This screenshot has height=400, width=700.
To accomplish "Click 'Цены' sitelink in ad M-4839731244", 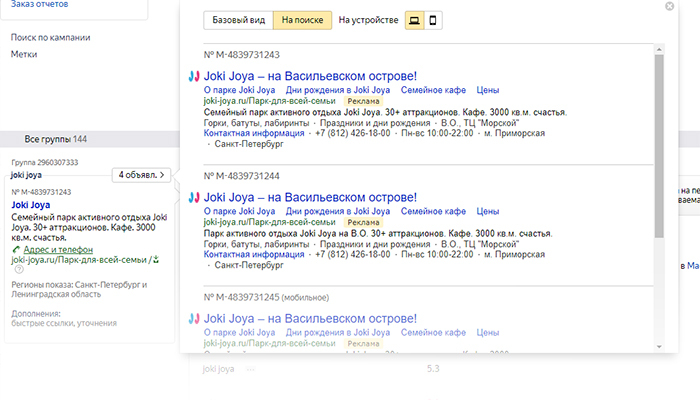I will pos(488,211).
